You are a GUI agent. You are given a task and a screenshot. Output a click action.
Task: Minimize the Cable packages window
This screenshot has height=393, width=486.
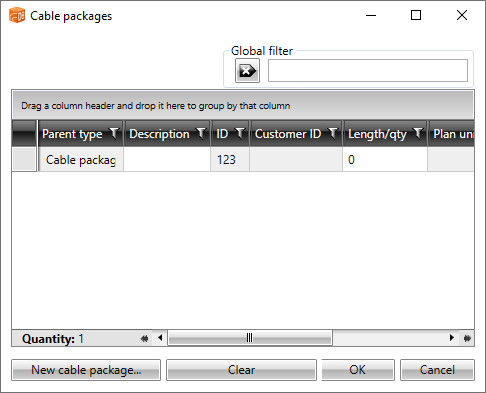[371, 15]
